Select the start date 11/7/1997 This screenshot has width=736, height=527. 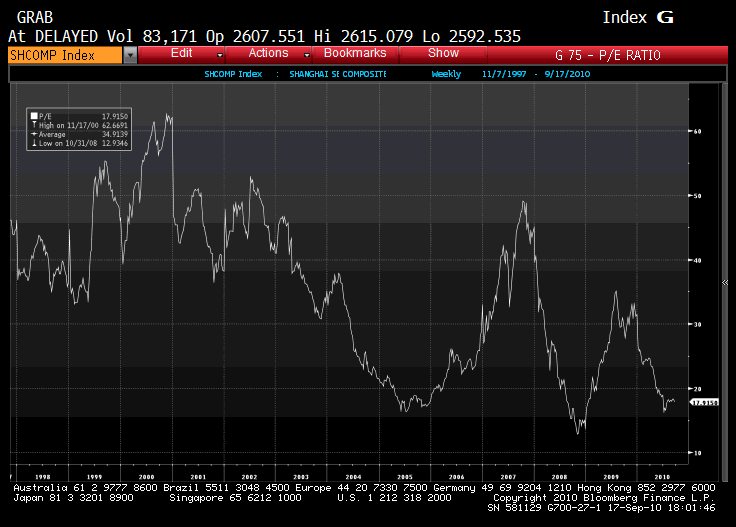click(504, 74)
